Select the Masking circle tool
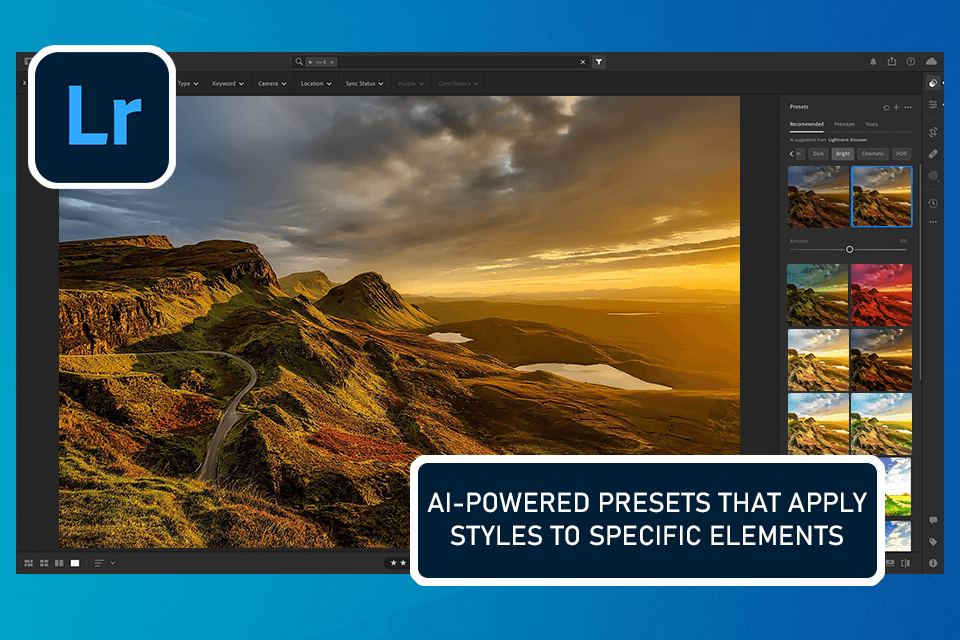The width and height of the screenshot is (960, 640). (x=933, y=176)
